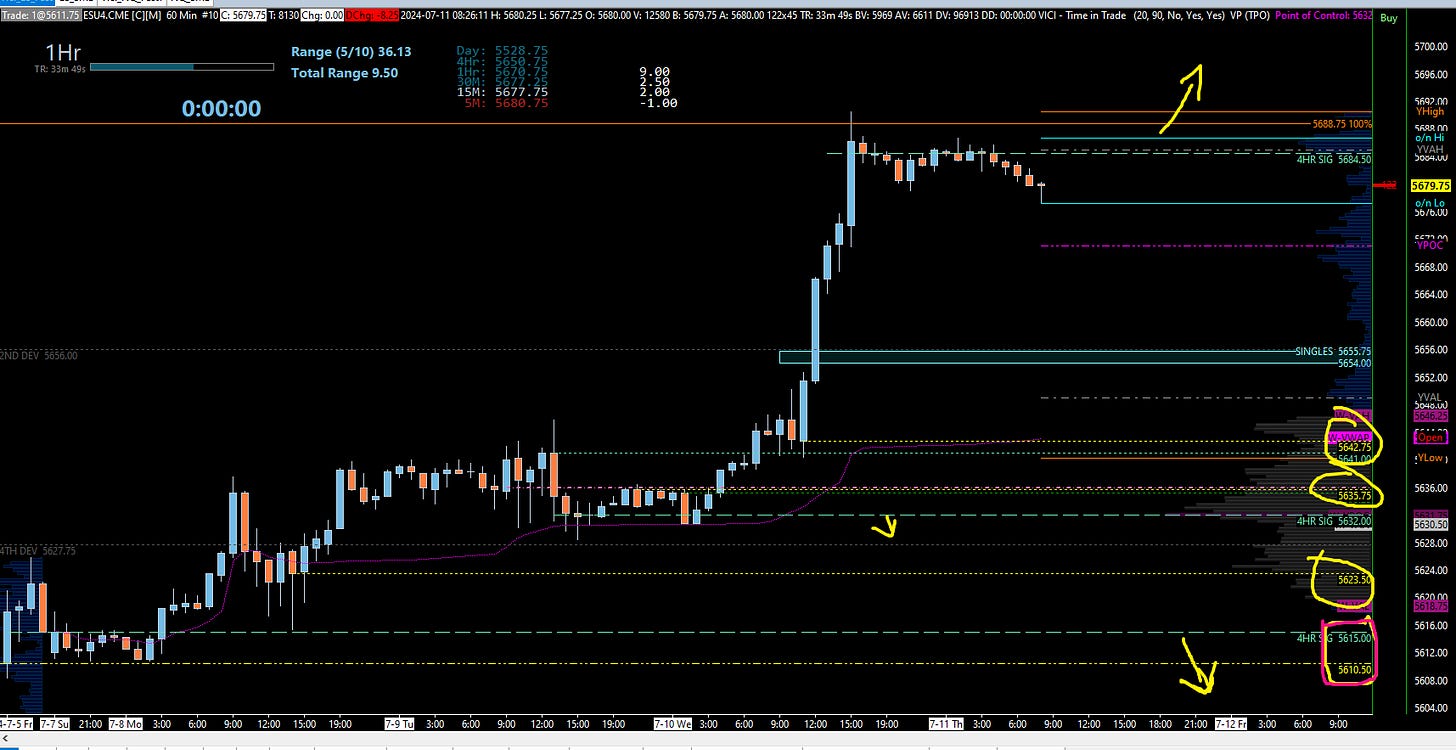Click the 4HR SIG 5632.00 label
Screen dimensions: 1456x750
point(1334,521)
